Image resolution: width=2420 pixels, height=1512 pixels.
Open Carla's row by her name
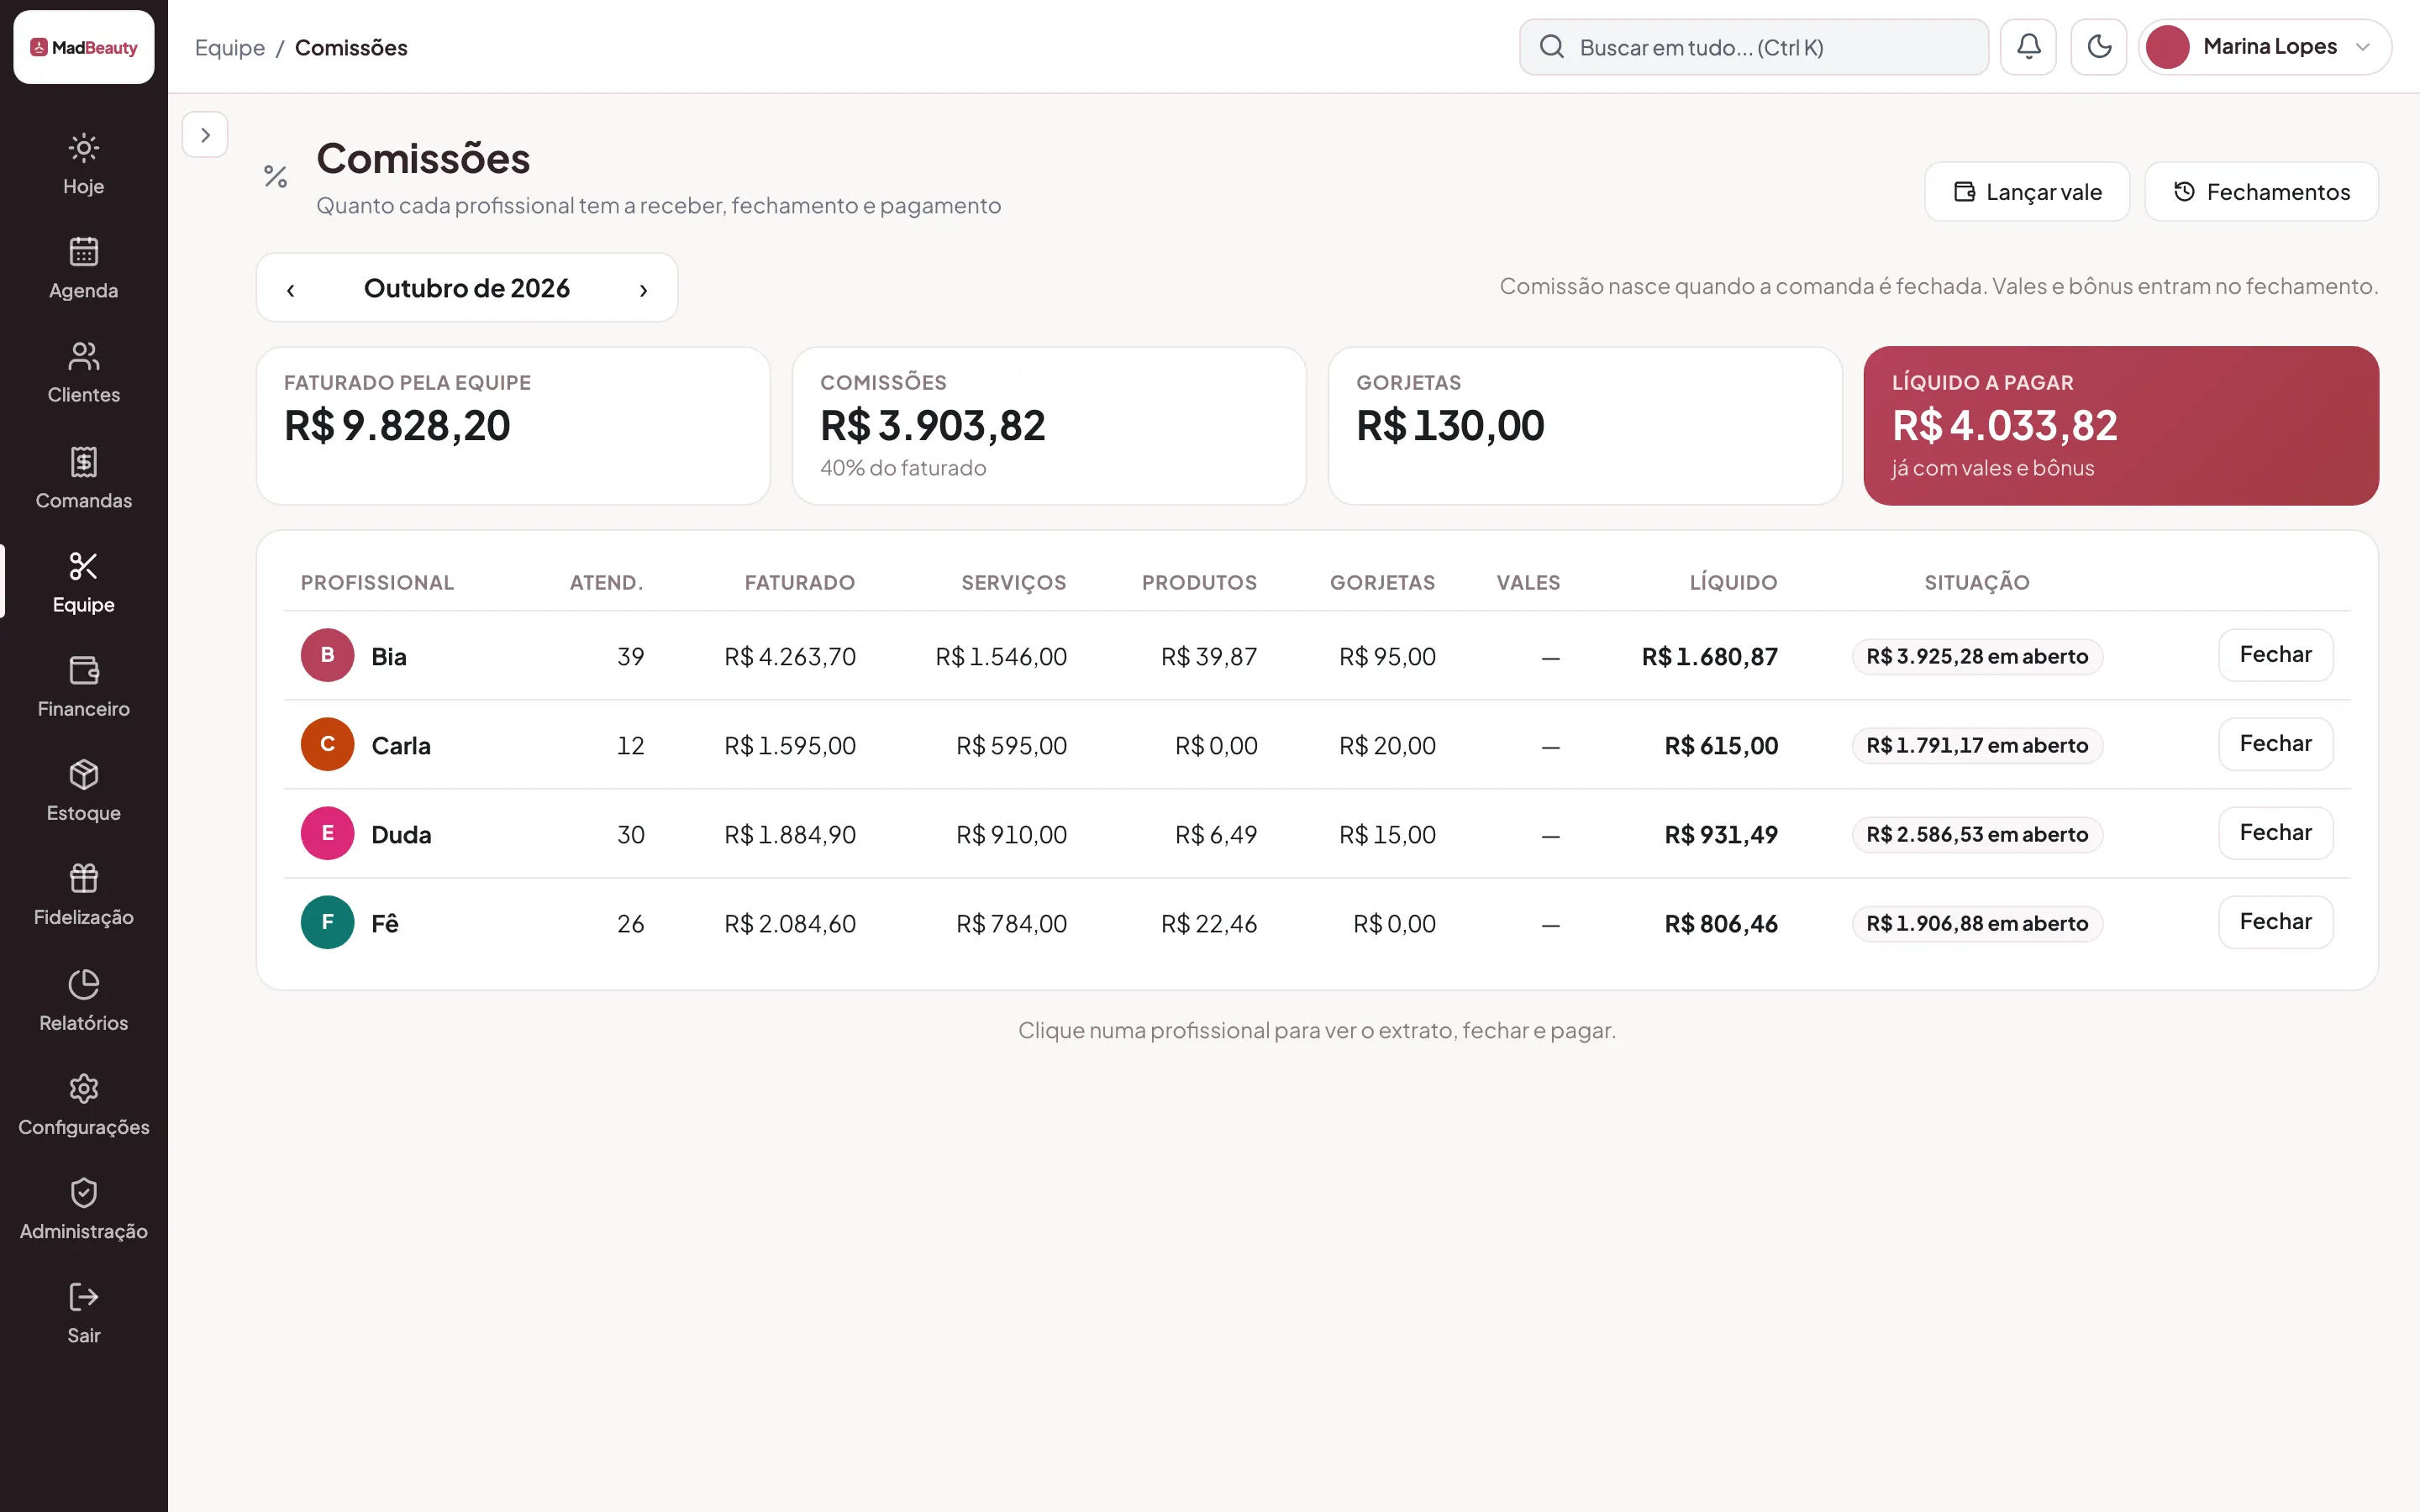(401, 746)
